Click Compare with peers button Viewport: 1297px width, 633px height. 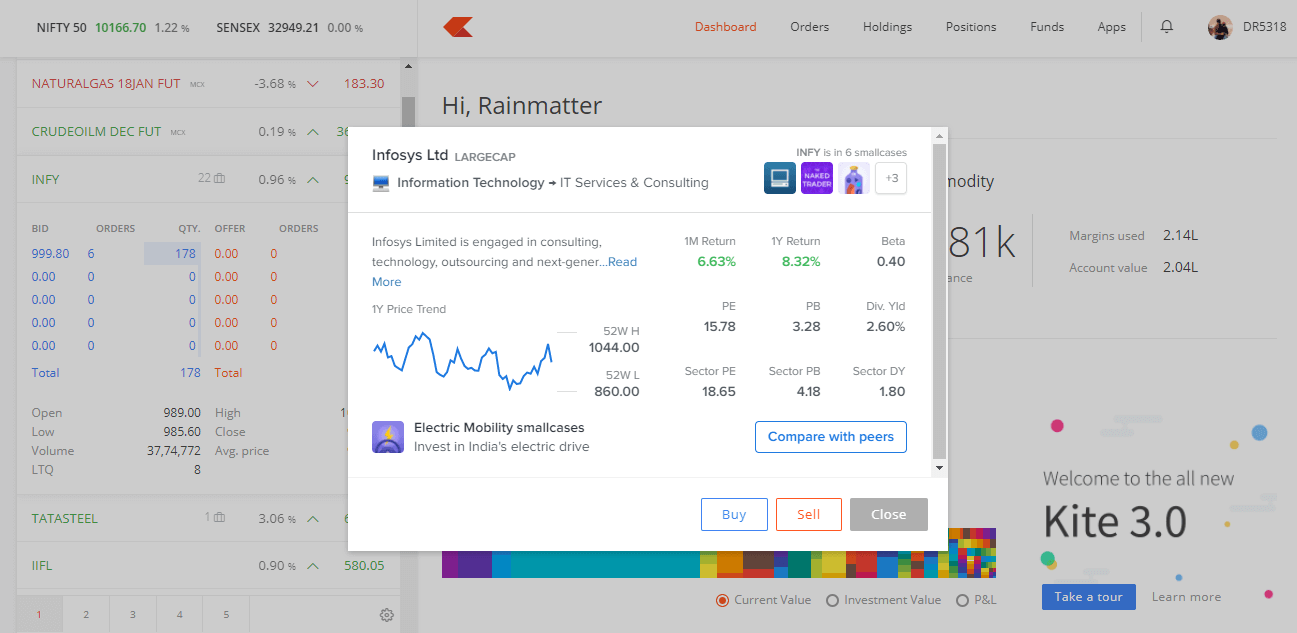[831, 437]
